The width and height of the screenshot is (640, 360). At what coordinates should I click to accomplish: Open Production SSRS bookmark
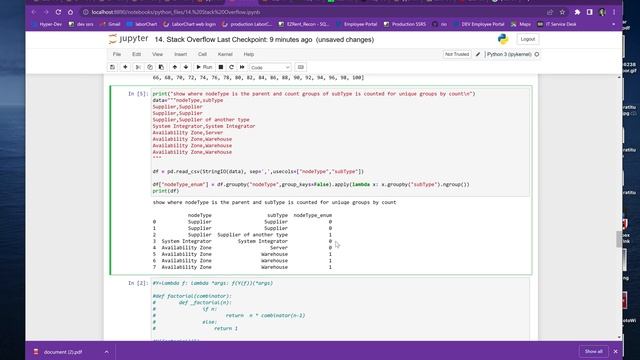coord(405,24)
